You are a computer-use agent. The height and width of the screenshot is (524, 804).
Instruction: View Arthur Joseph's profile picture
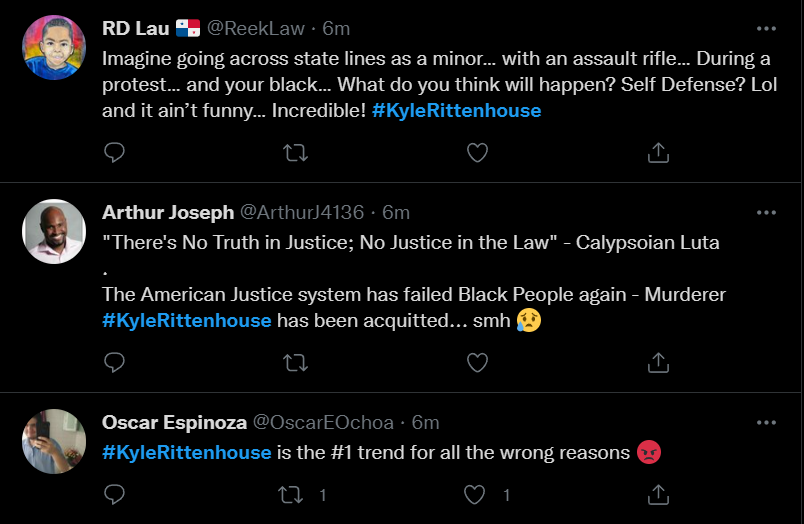click(54, 232)
